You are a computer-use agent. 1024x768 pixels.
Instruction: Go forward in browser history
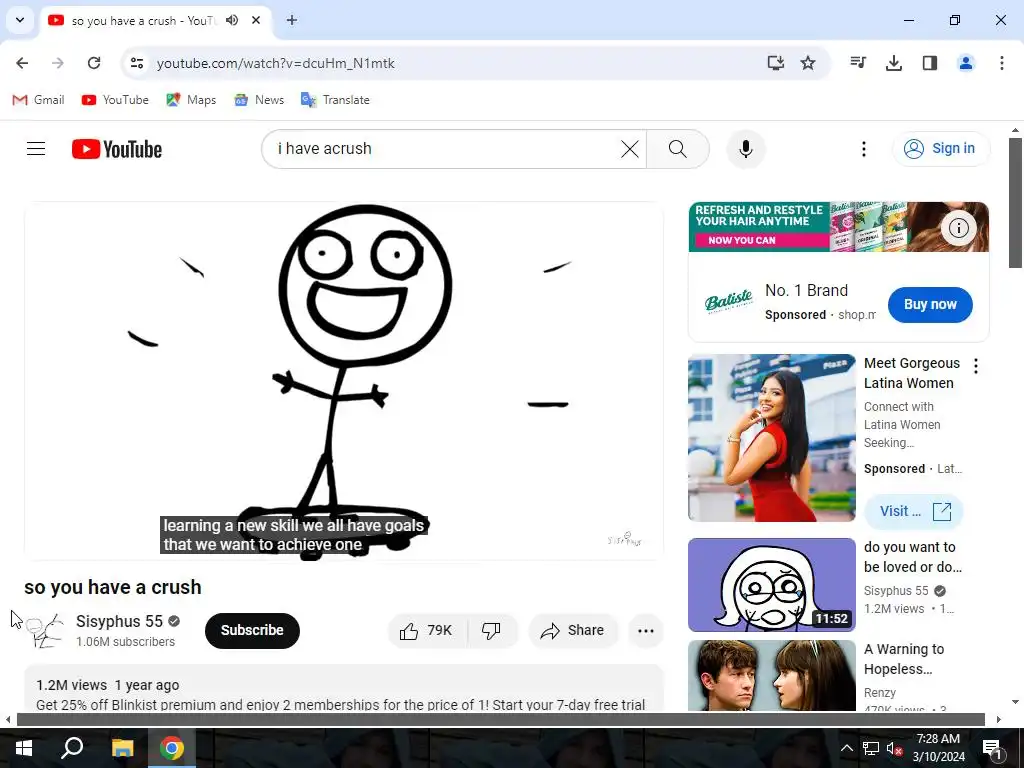[x=58, y=63]
